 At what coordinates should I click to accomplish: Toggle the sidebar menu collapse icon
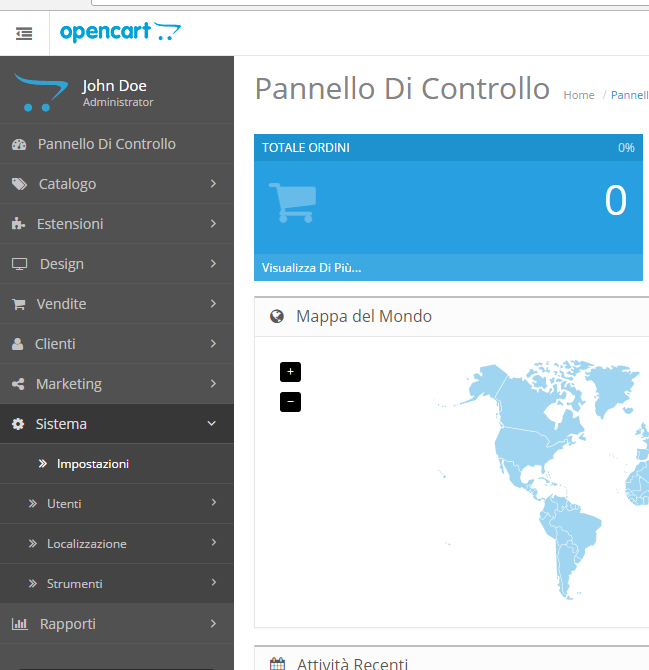coord(24,33)
